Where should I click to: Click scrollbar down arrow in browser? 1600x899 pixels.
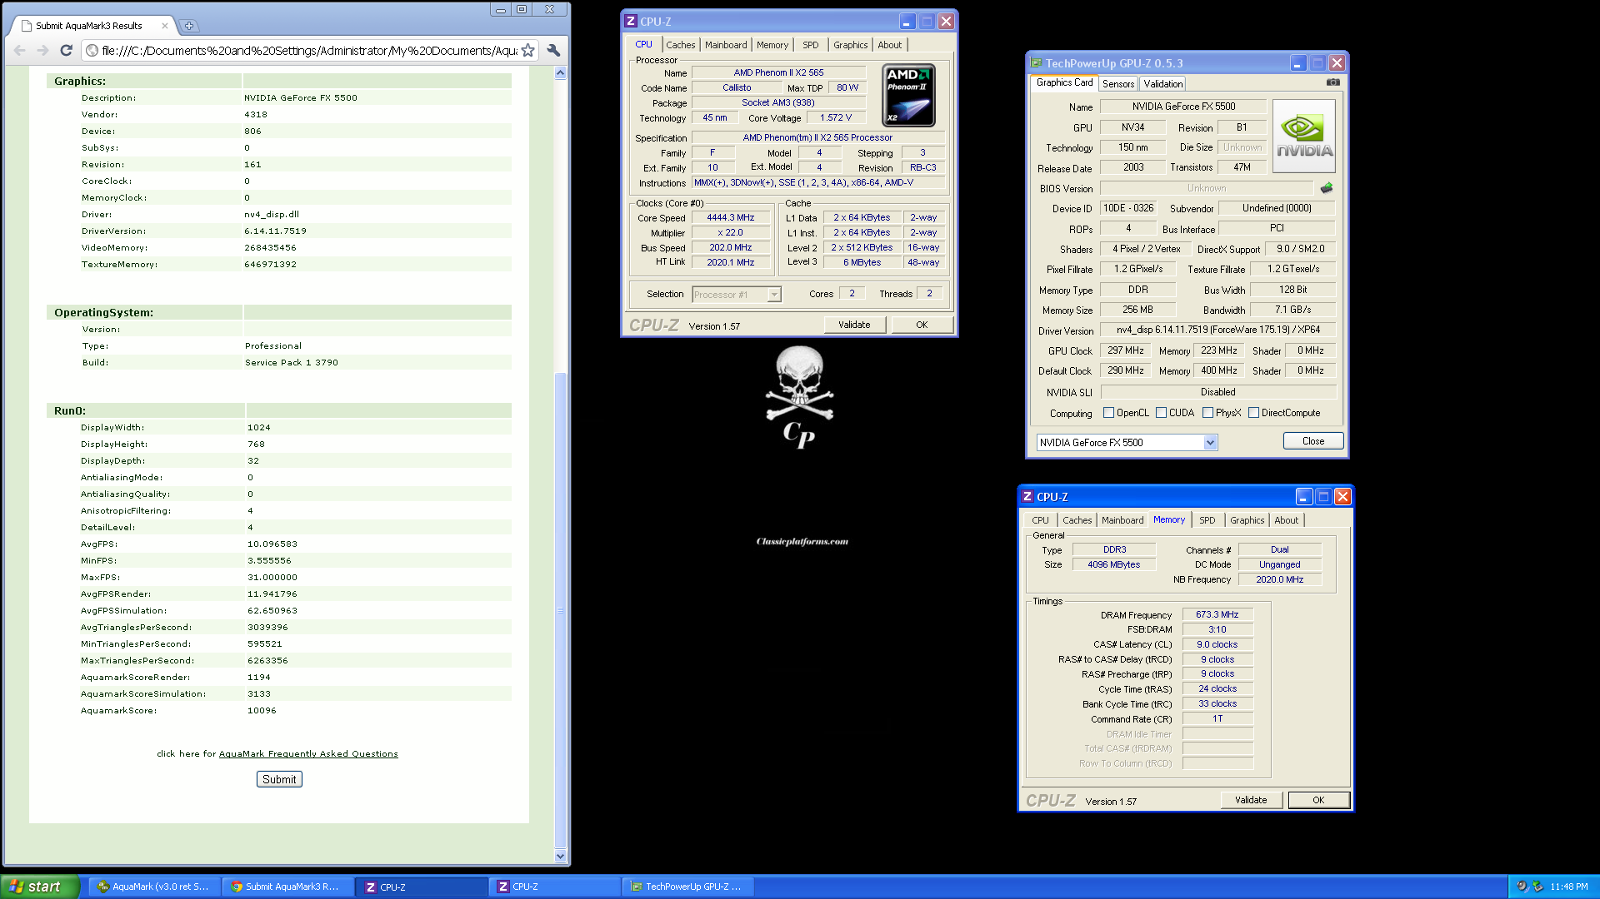point(560,856)
